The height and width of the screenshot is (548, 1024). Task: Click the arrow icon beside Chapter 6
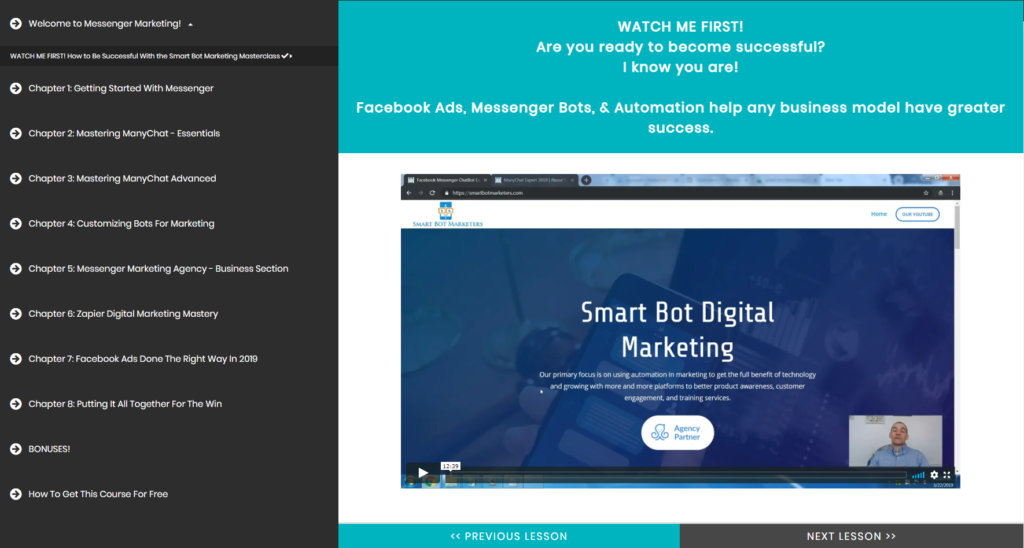coord(16,314)
